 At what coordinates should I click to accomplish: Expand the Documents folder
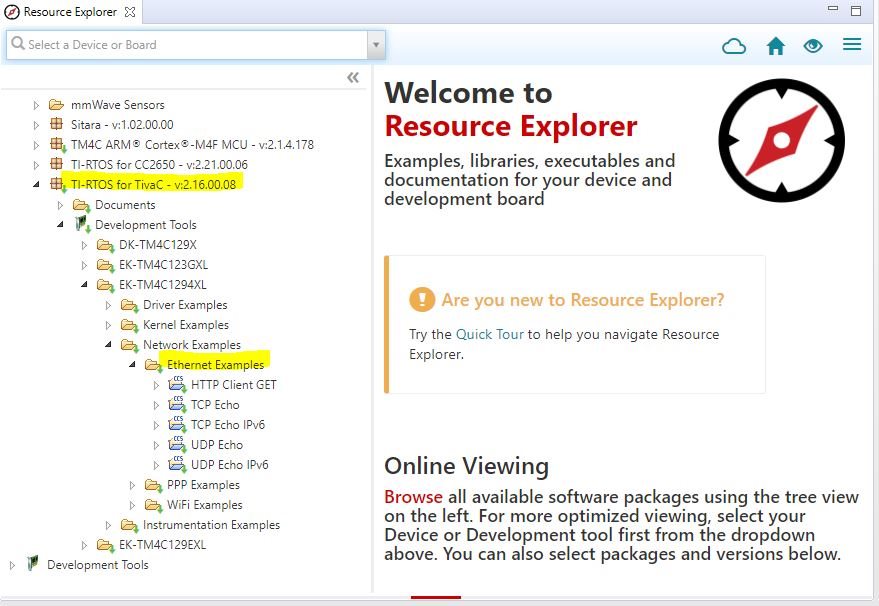60,205
